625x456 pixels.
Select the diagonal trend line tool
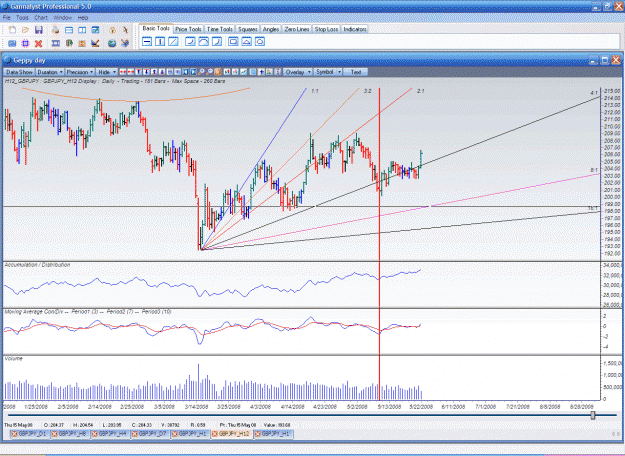tap(173, 41)
